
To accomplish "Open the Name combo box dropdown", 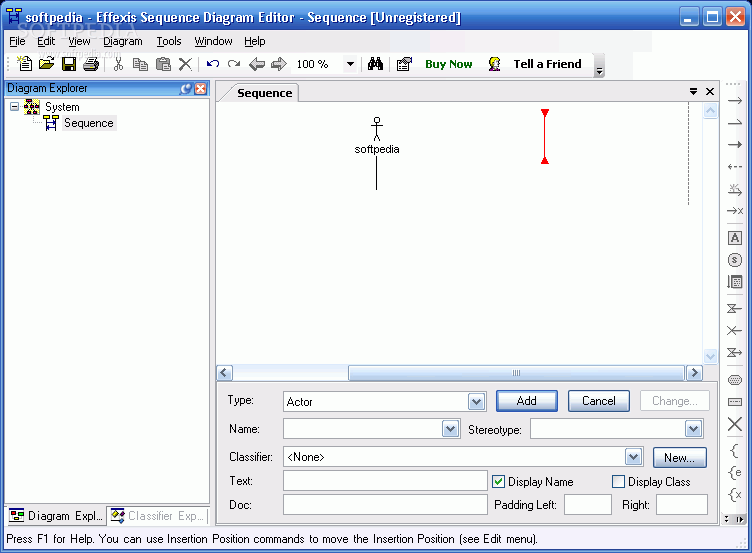I will pos(450,429).
